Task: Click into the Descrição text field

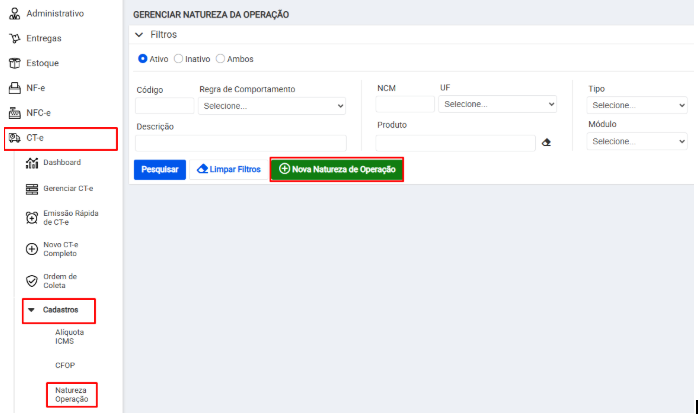Action: (x=240, y=143)
